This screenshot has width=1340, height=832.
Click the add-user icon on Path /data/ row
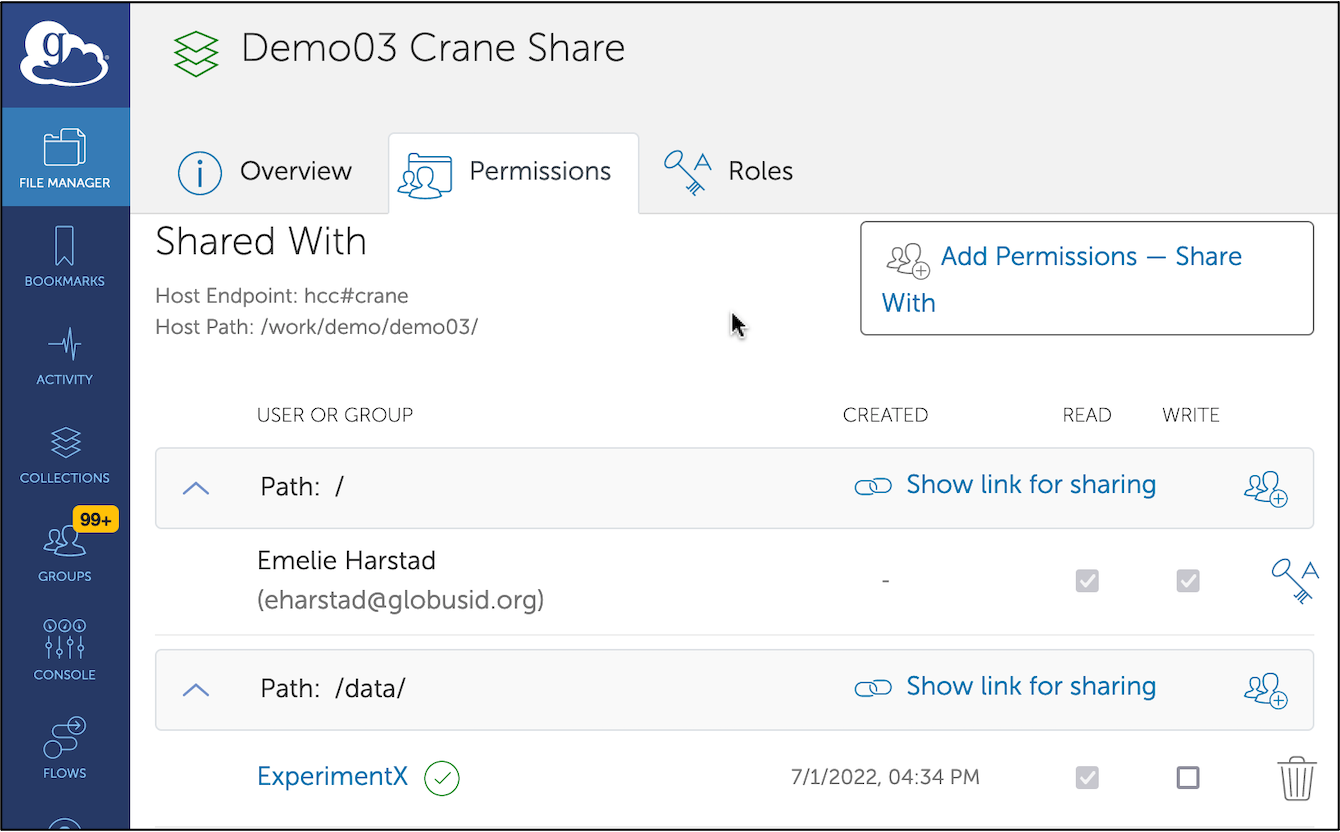[1265, 690]
